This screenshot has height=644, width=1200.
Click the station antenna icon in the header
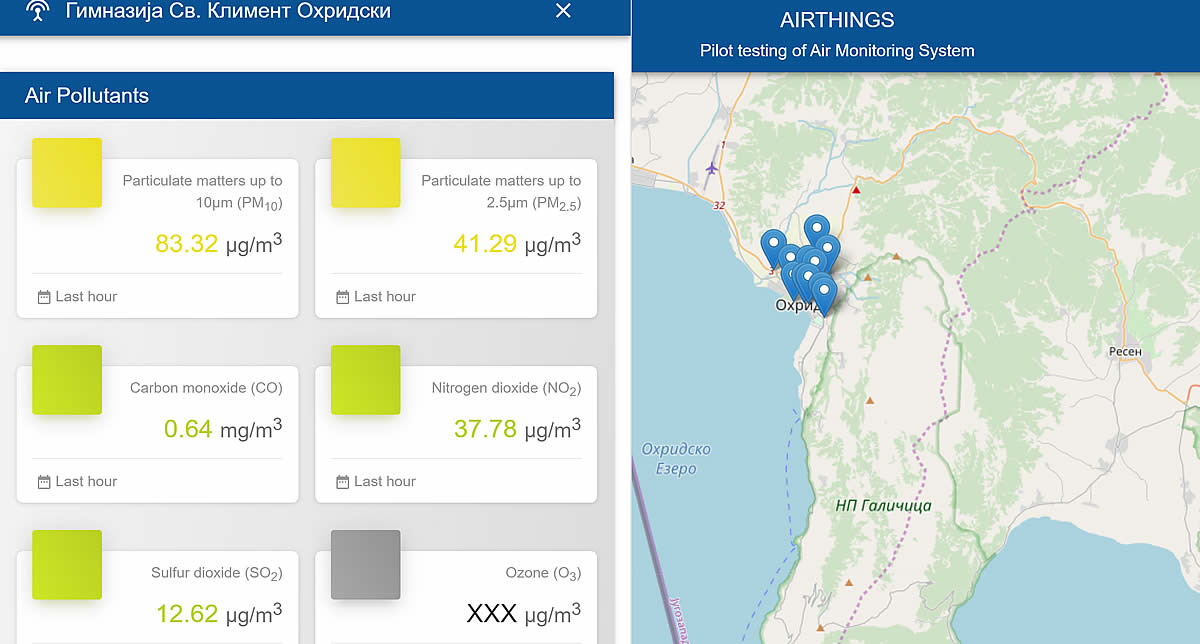tap(37, 11)
